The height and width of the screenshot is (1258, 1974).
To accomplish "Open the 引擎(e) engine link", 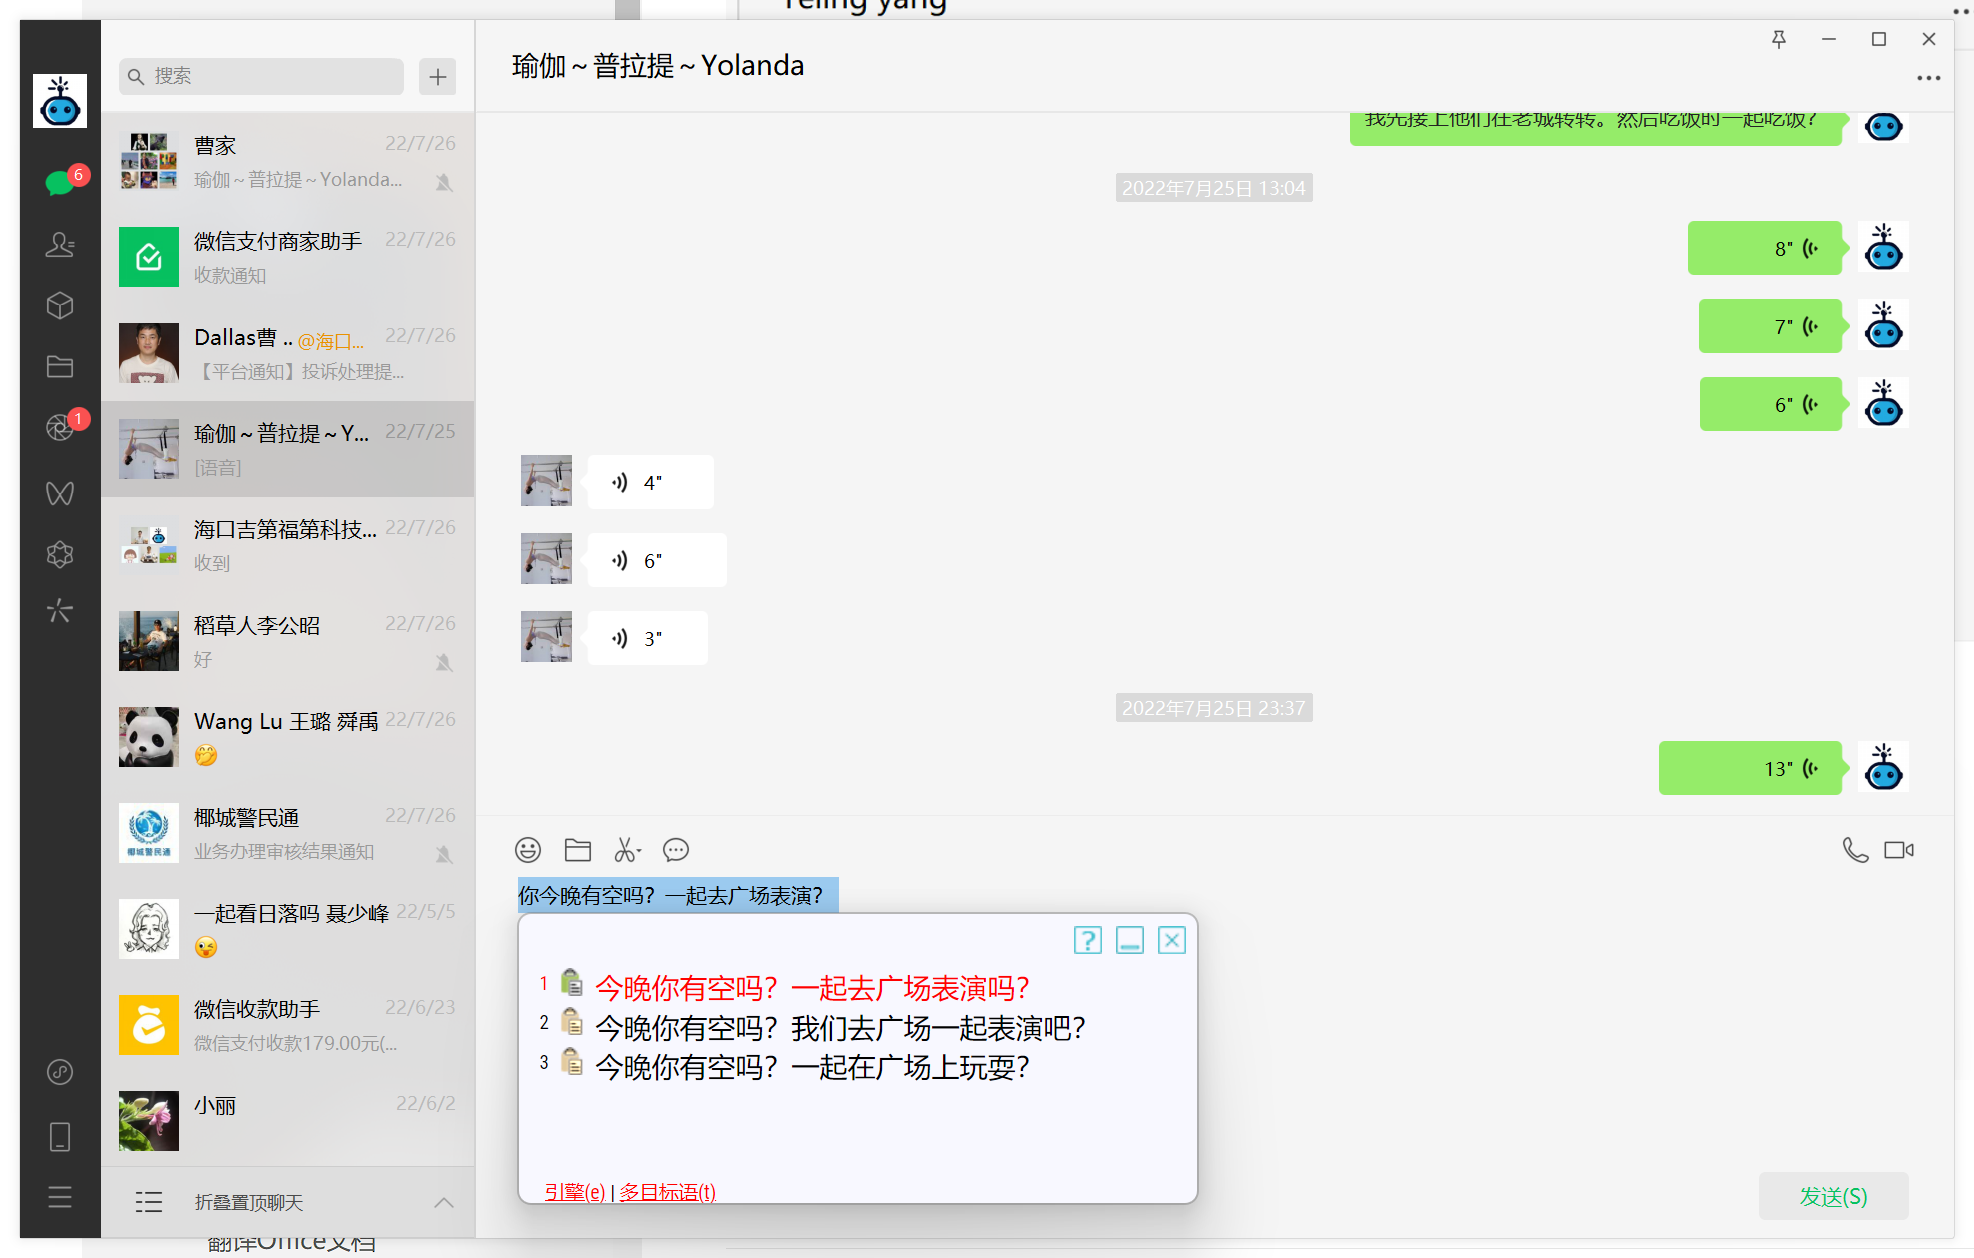I will tap(574, 1191).
